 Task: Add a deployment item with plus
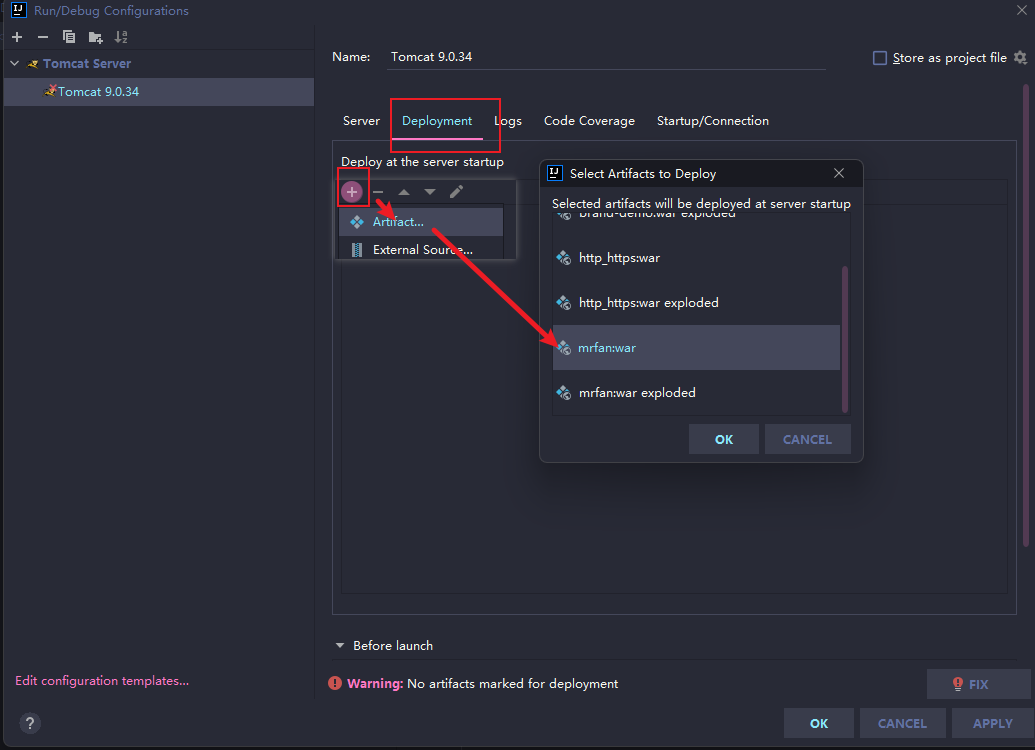pyautogui.click(x=352, y=191)
